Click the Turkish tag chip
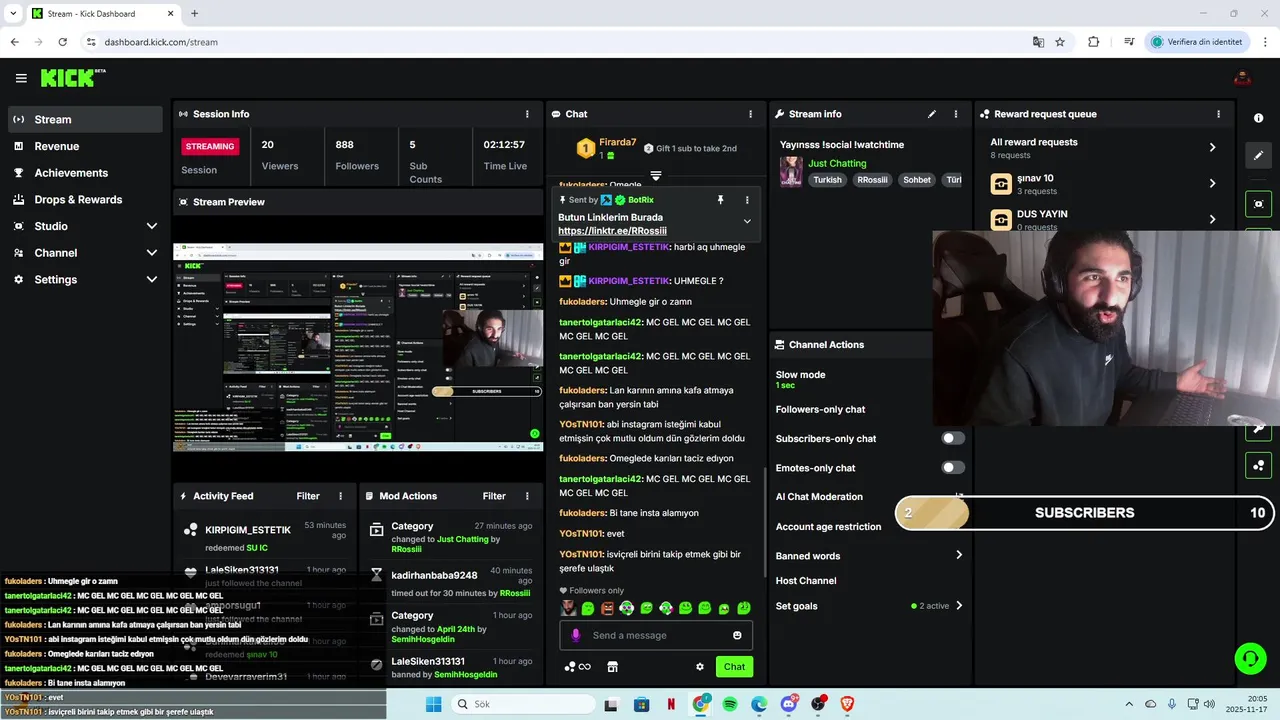The width and height of the screenshot is (1280, 720). click(x=827, y=180)
